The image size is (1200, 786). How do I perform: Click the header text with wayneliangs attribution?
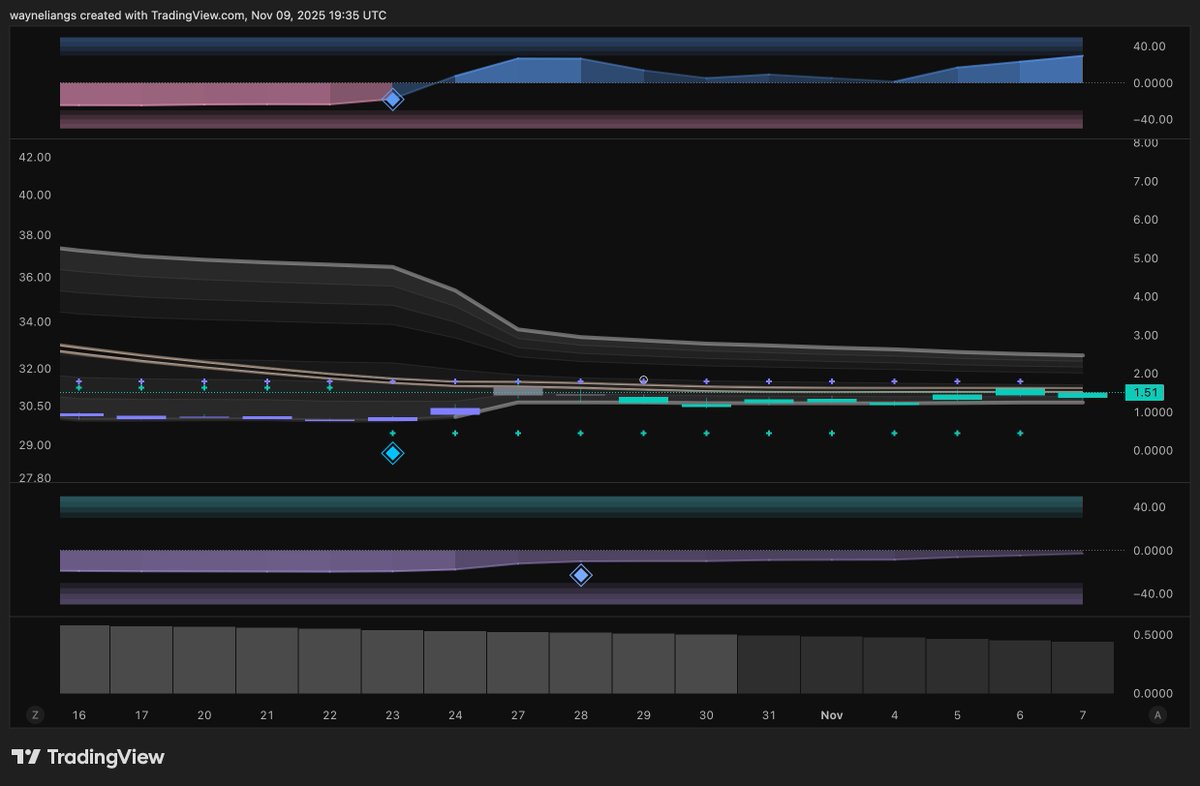click(199, 15)
